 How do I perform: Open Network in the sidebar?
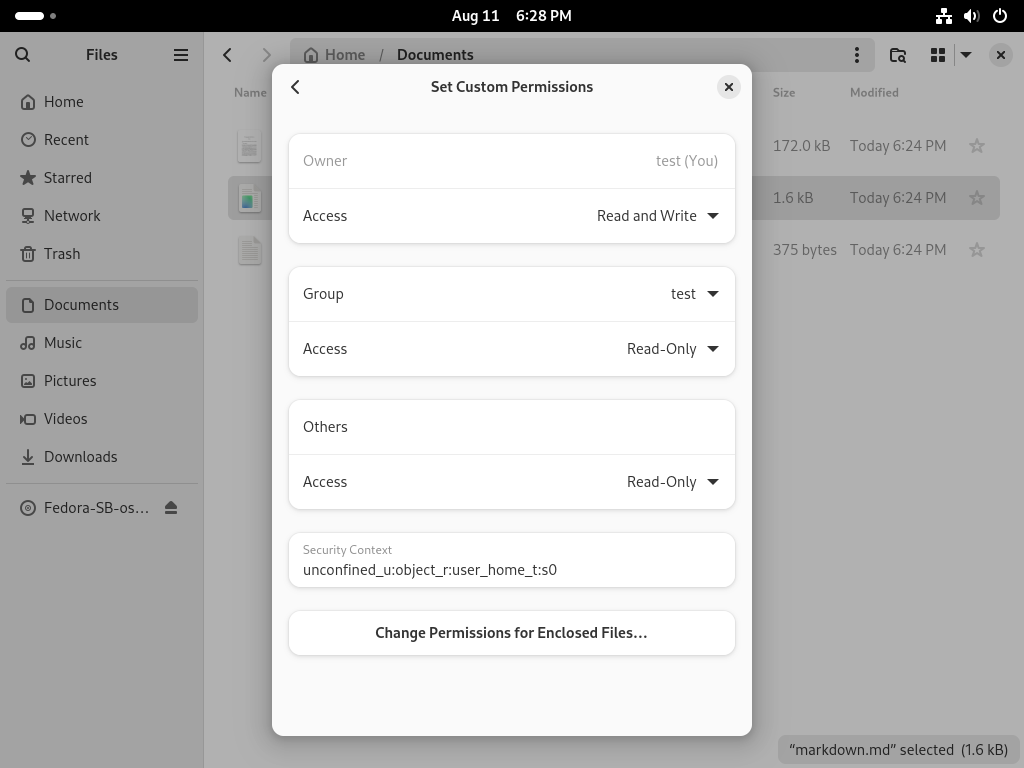pos(102,216)
